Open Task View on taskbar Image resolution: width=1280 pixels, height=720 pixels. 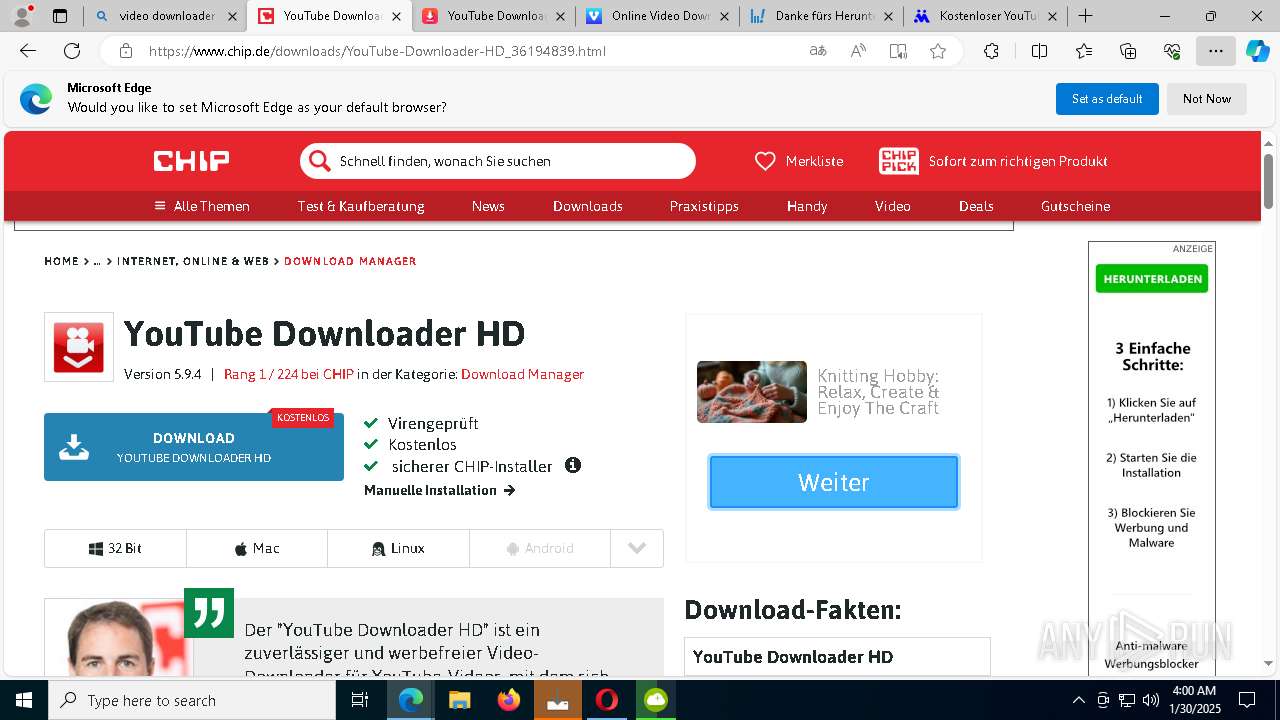(360, 700)
